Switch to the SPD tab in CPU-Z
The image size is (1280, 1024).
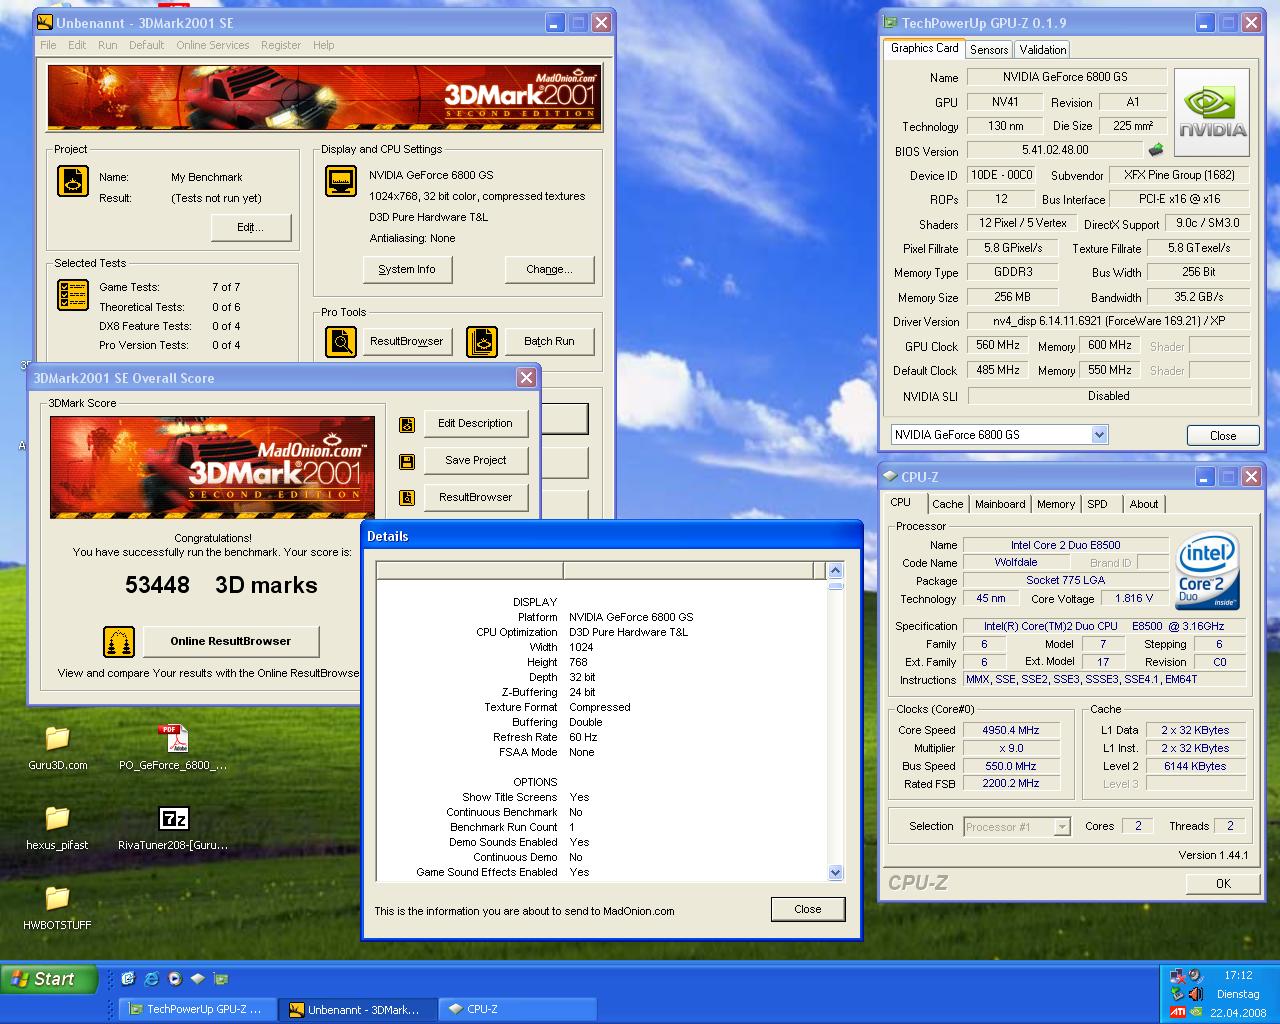click(x=1097, y=505)
